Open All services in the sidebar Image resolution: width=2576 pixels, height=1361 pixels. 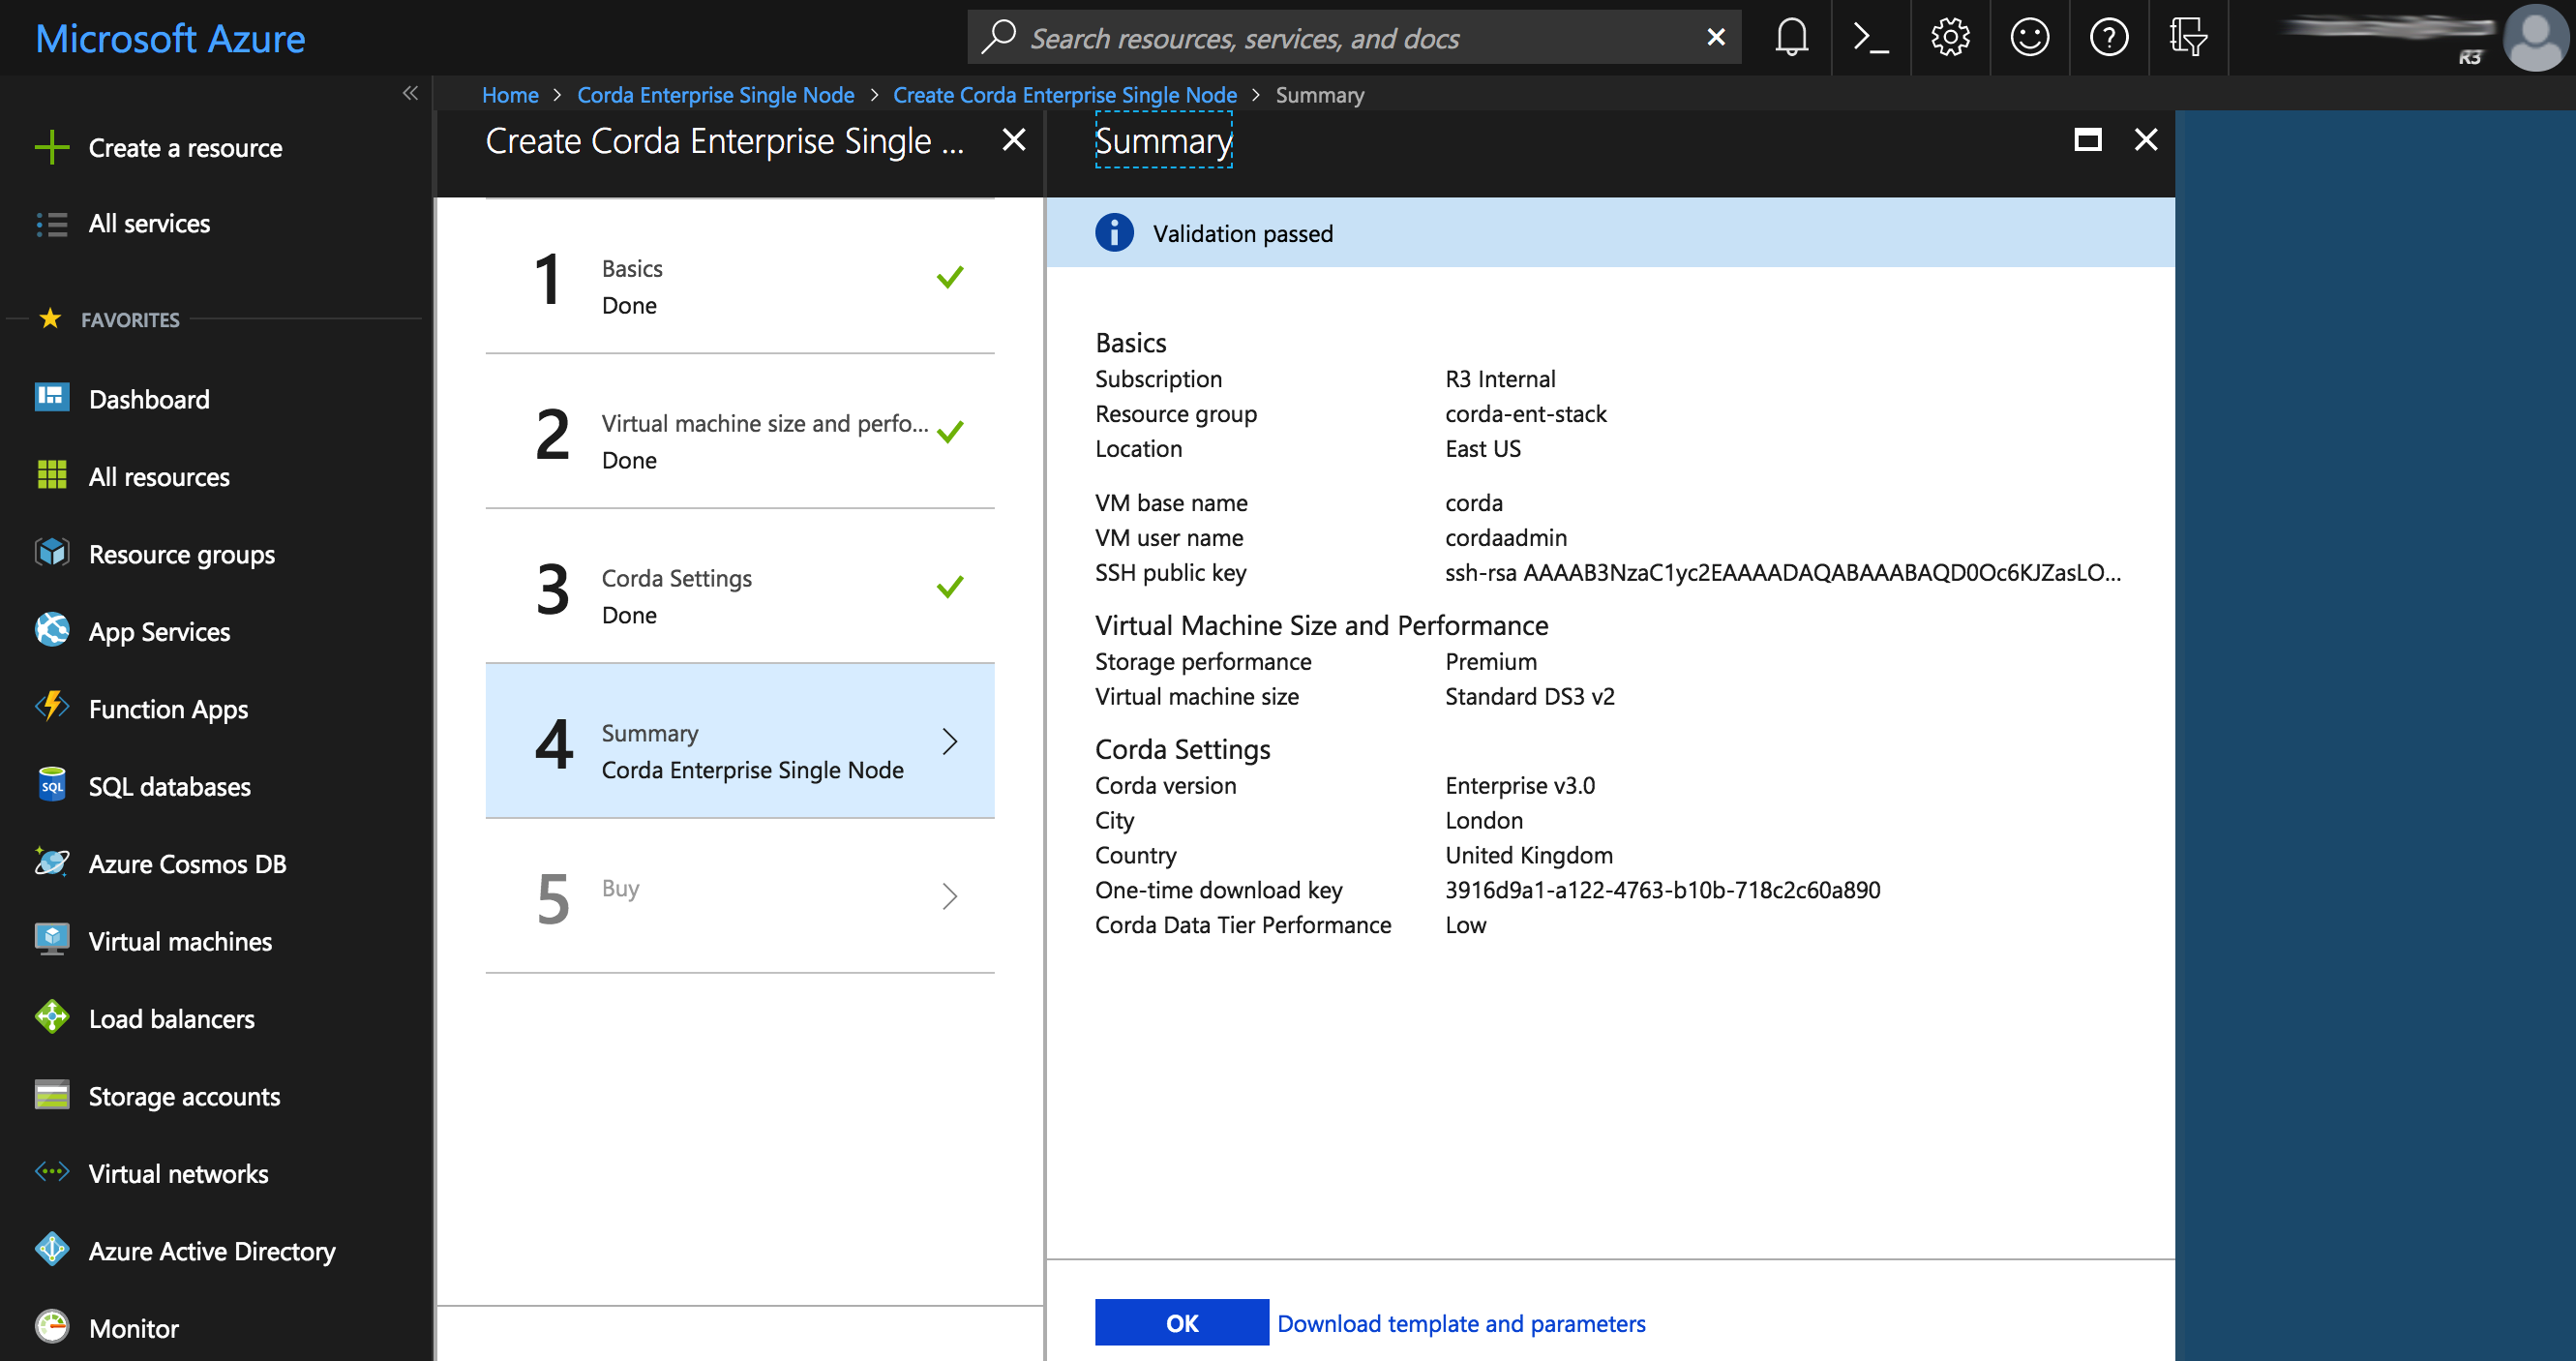(149, 222)
